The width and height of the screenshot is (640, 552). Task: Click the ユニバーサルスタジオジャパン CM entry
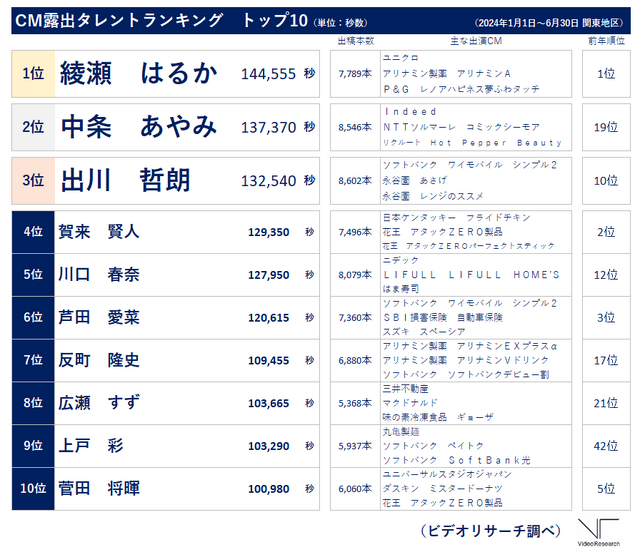pos(446,473)
